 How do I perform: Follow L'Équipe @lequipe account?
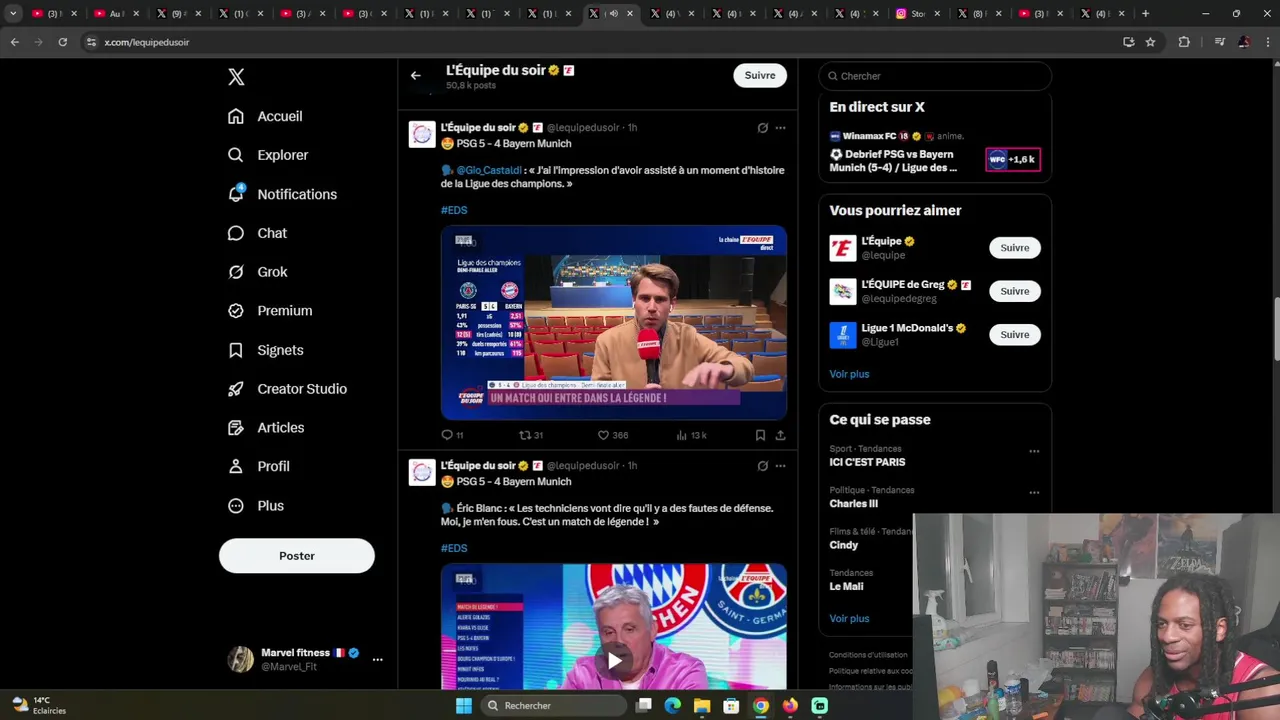point(1014,248)
